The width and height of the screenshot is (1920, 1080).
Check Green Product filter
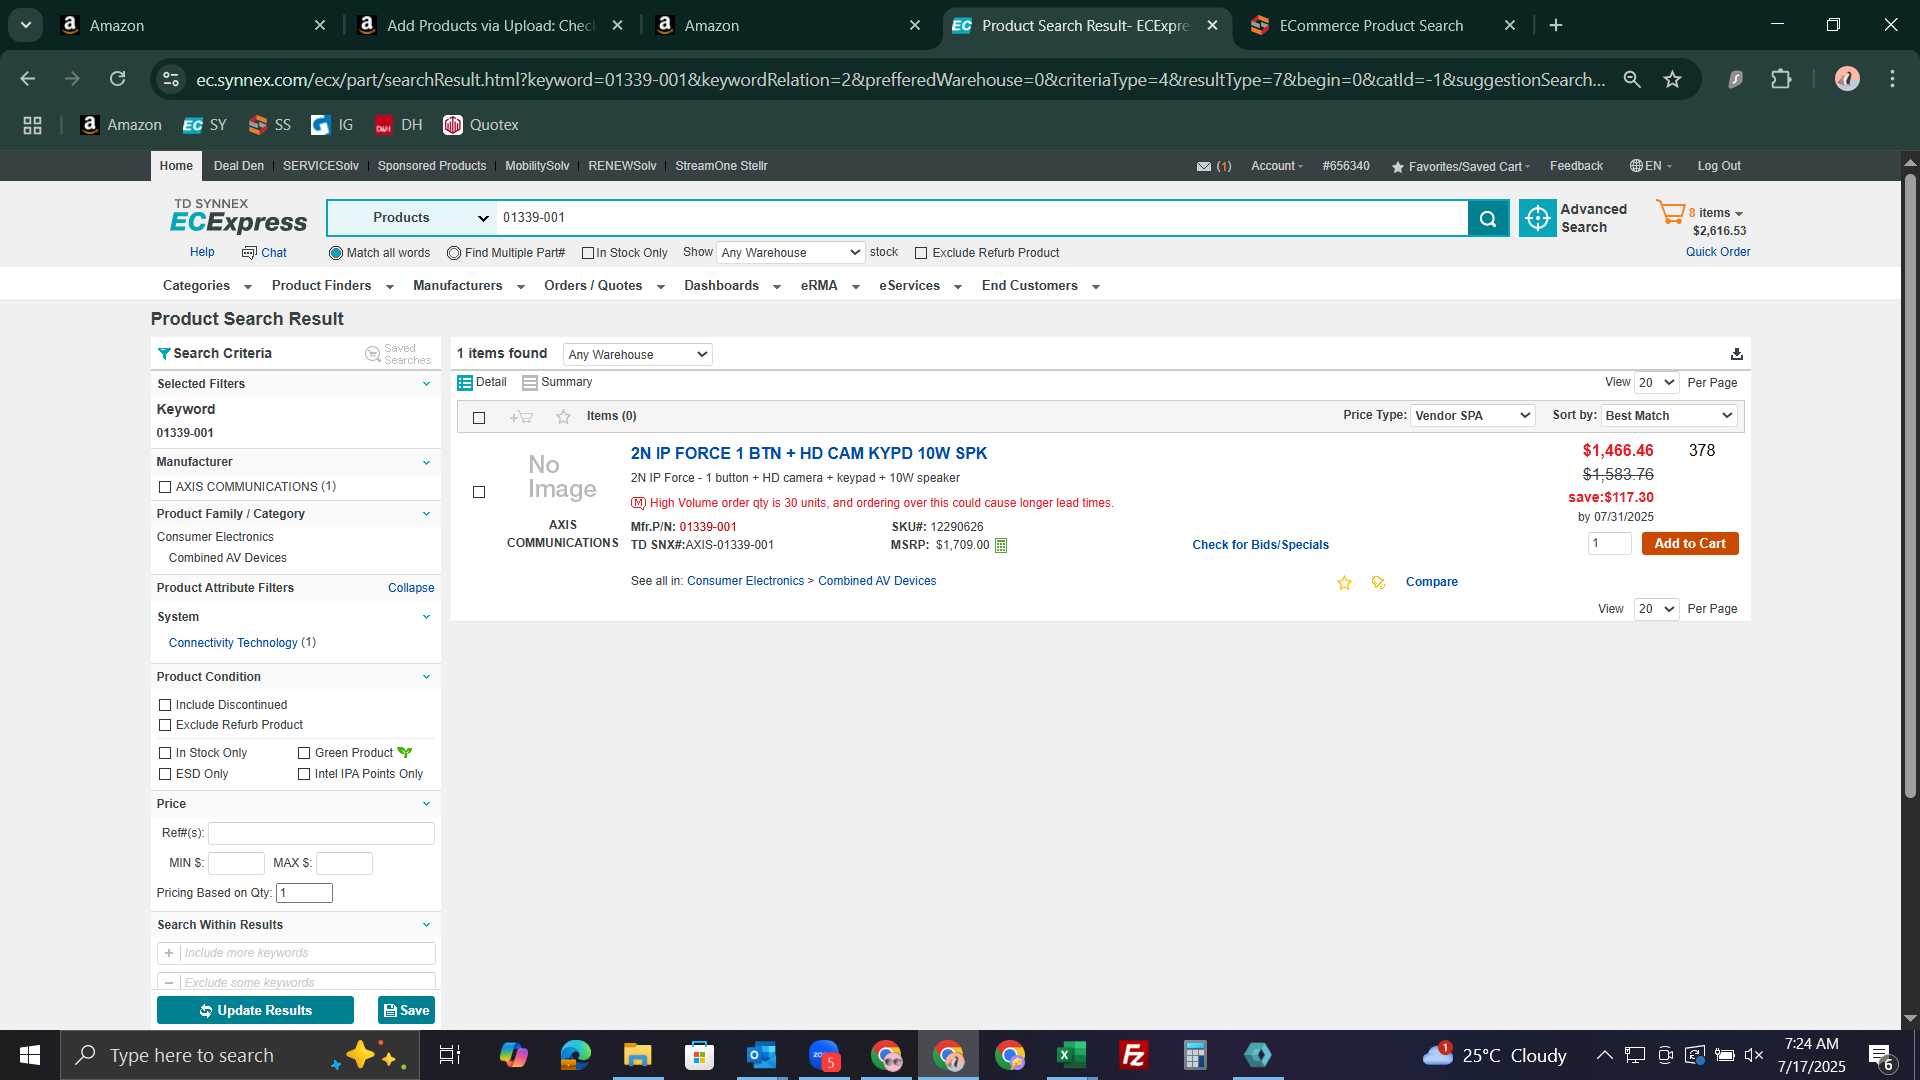(x=304, y=753)
